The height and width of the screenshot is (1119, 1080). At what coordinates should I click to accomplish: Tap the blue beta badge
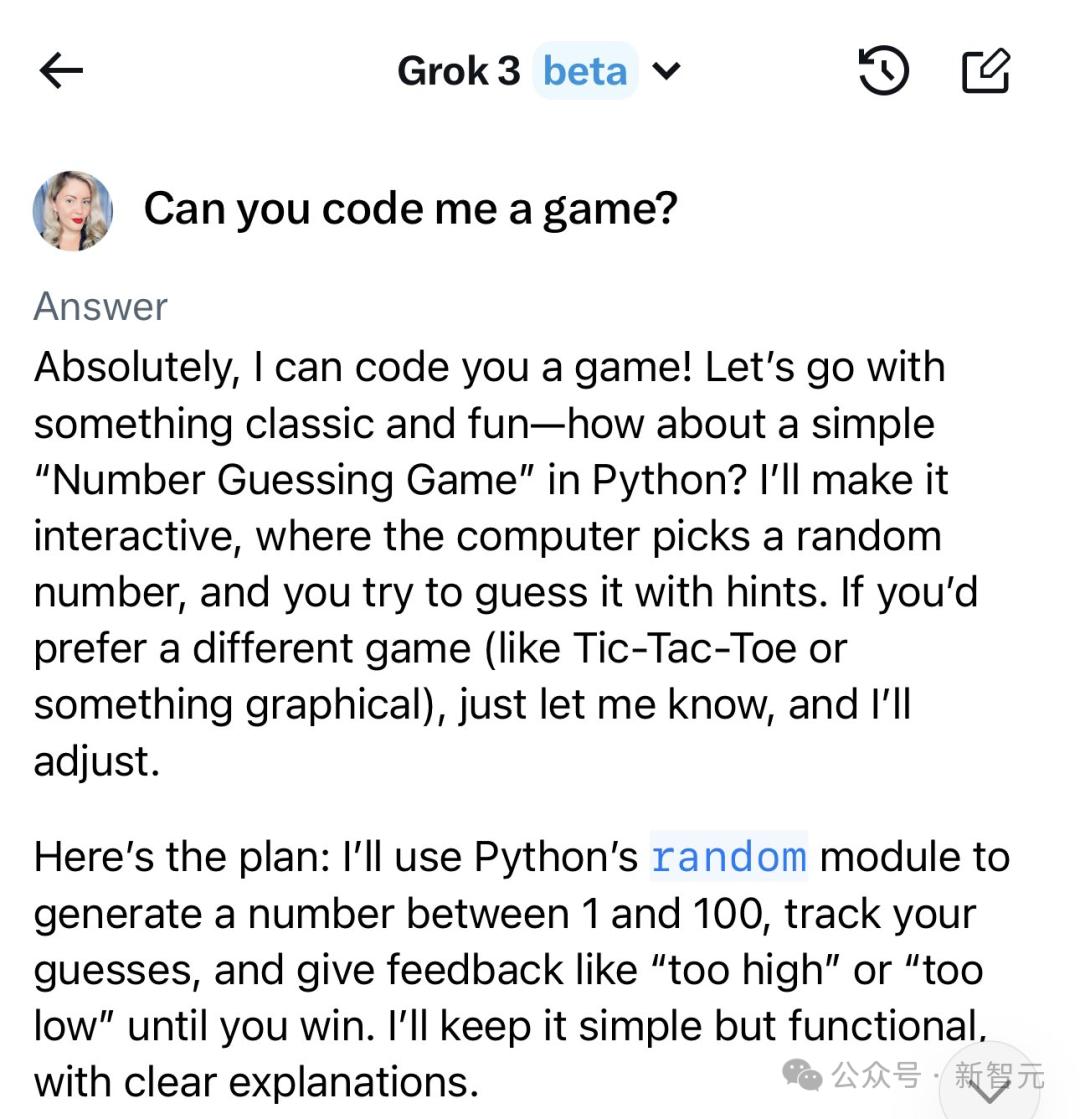[x=585, y=71]
